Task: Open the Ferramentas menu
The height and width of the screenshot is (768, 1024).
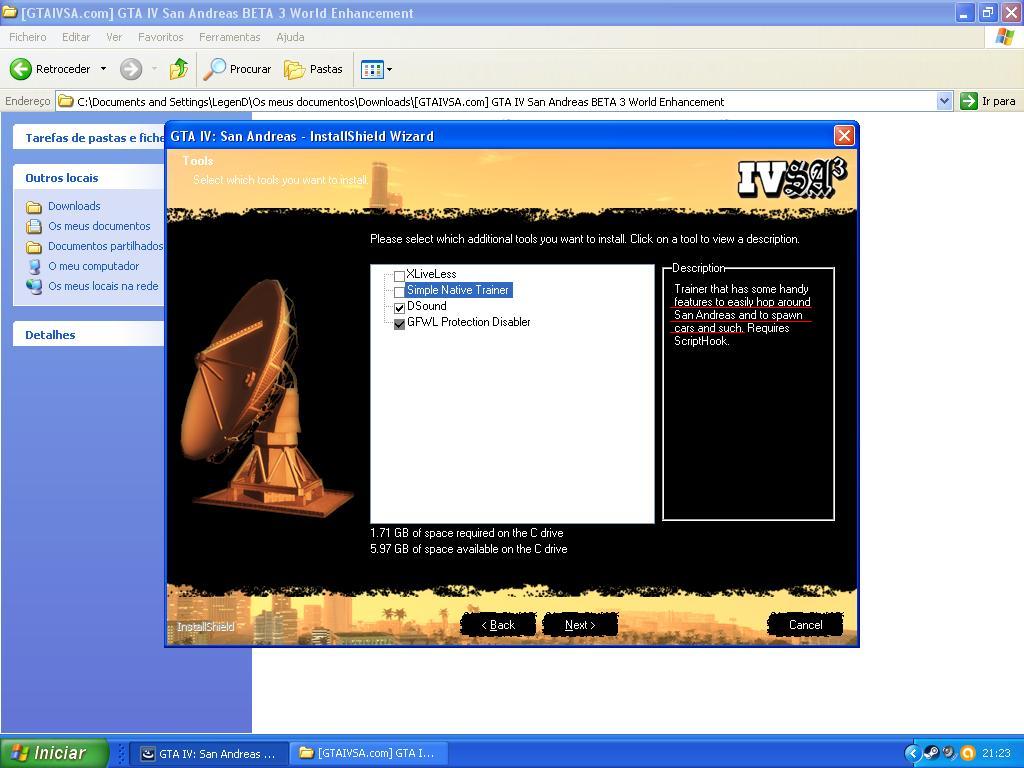Action: (229, 37)
